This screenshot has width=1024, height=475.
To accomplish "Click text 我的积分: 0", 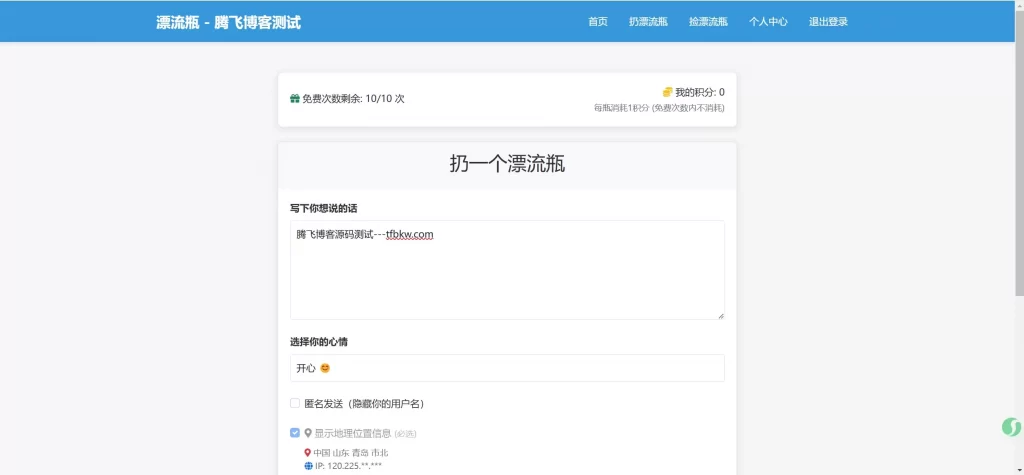I will point(699,92).
